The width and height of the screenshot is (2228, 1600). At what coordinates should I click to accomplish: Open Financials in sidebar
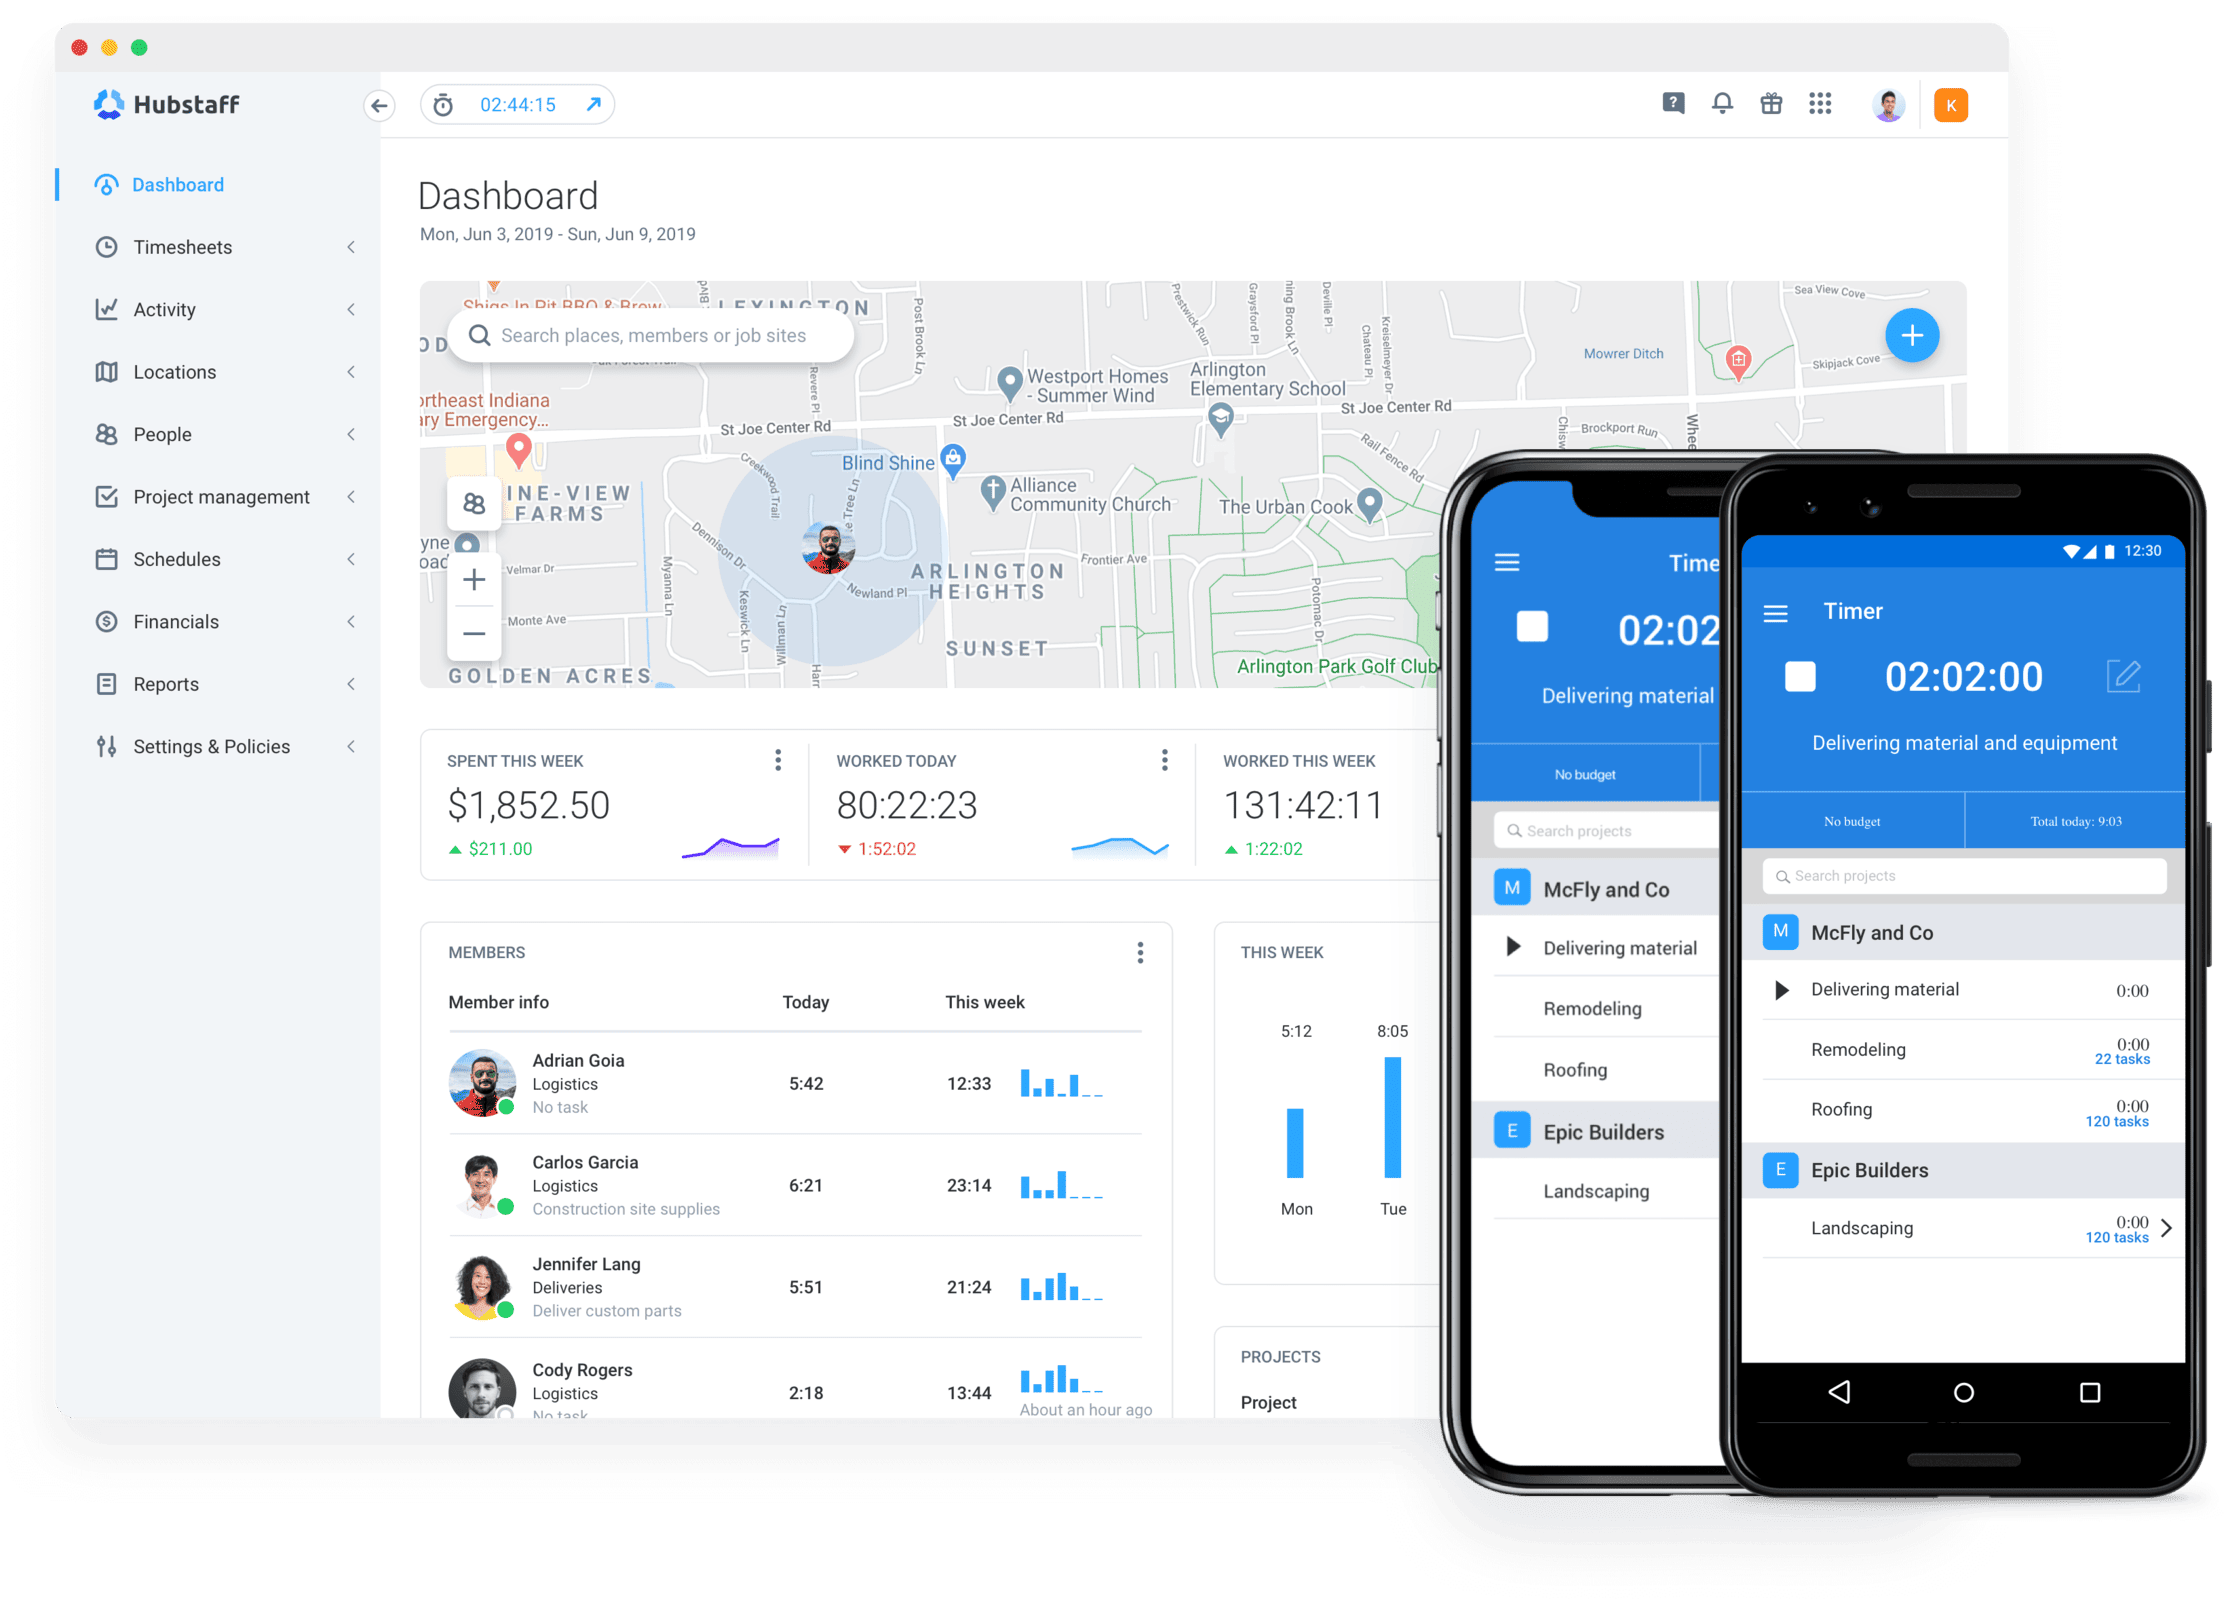coord(173,621)
